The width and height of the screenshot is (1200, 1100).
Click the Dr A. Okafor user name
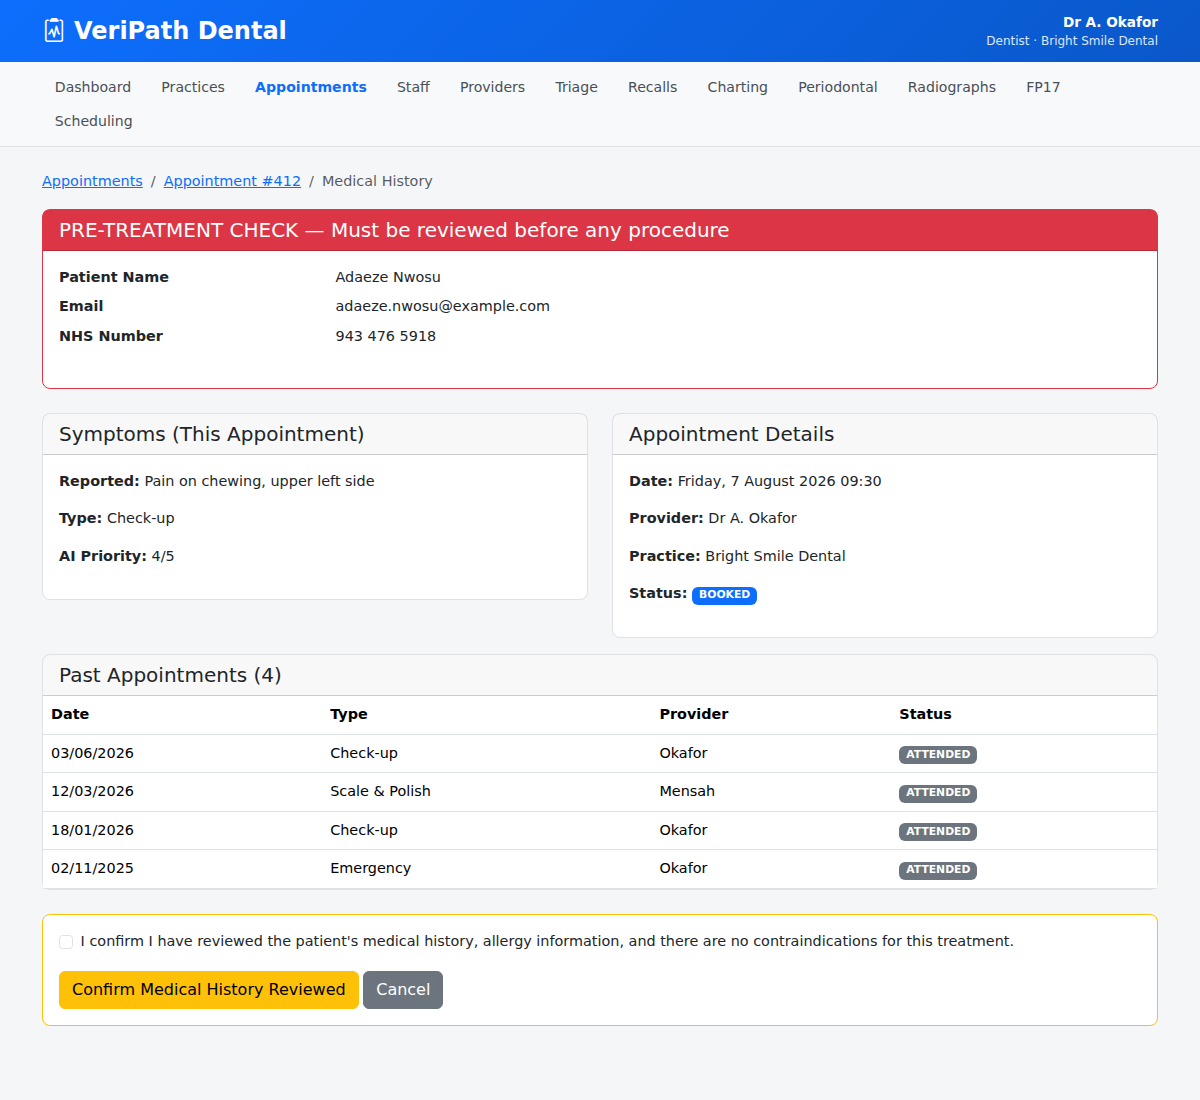point(1110,22)
